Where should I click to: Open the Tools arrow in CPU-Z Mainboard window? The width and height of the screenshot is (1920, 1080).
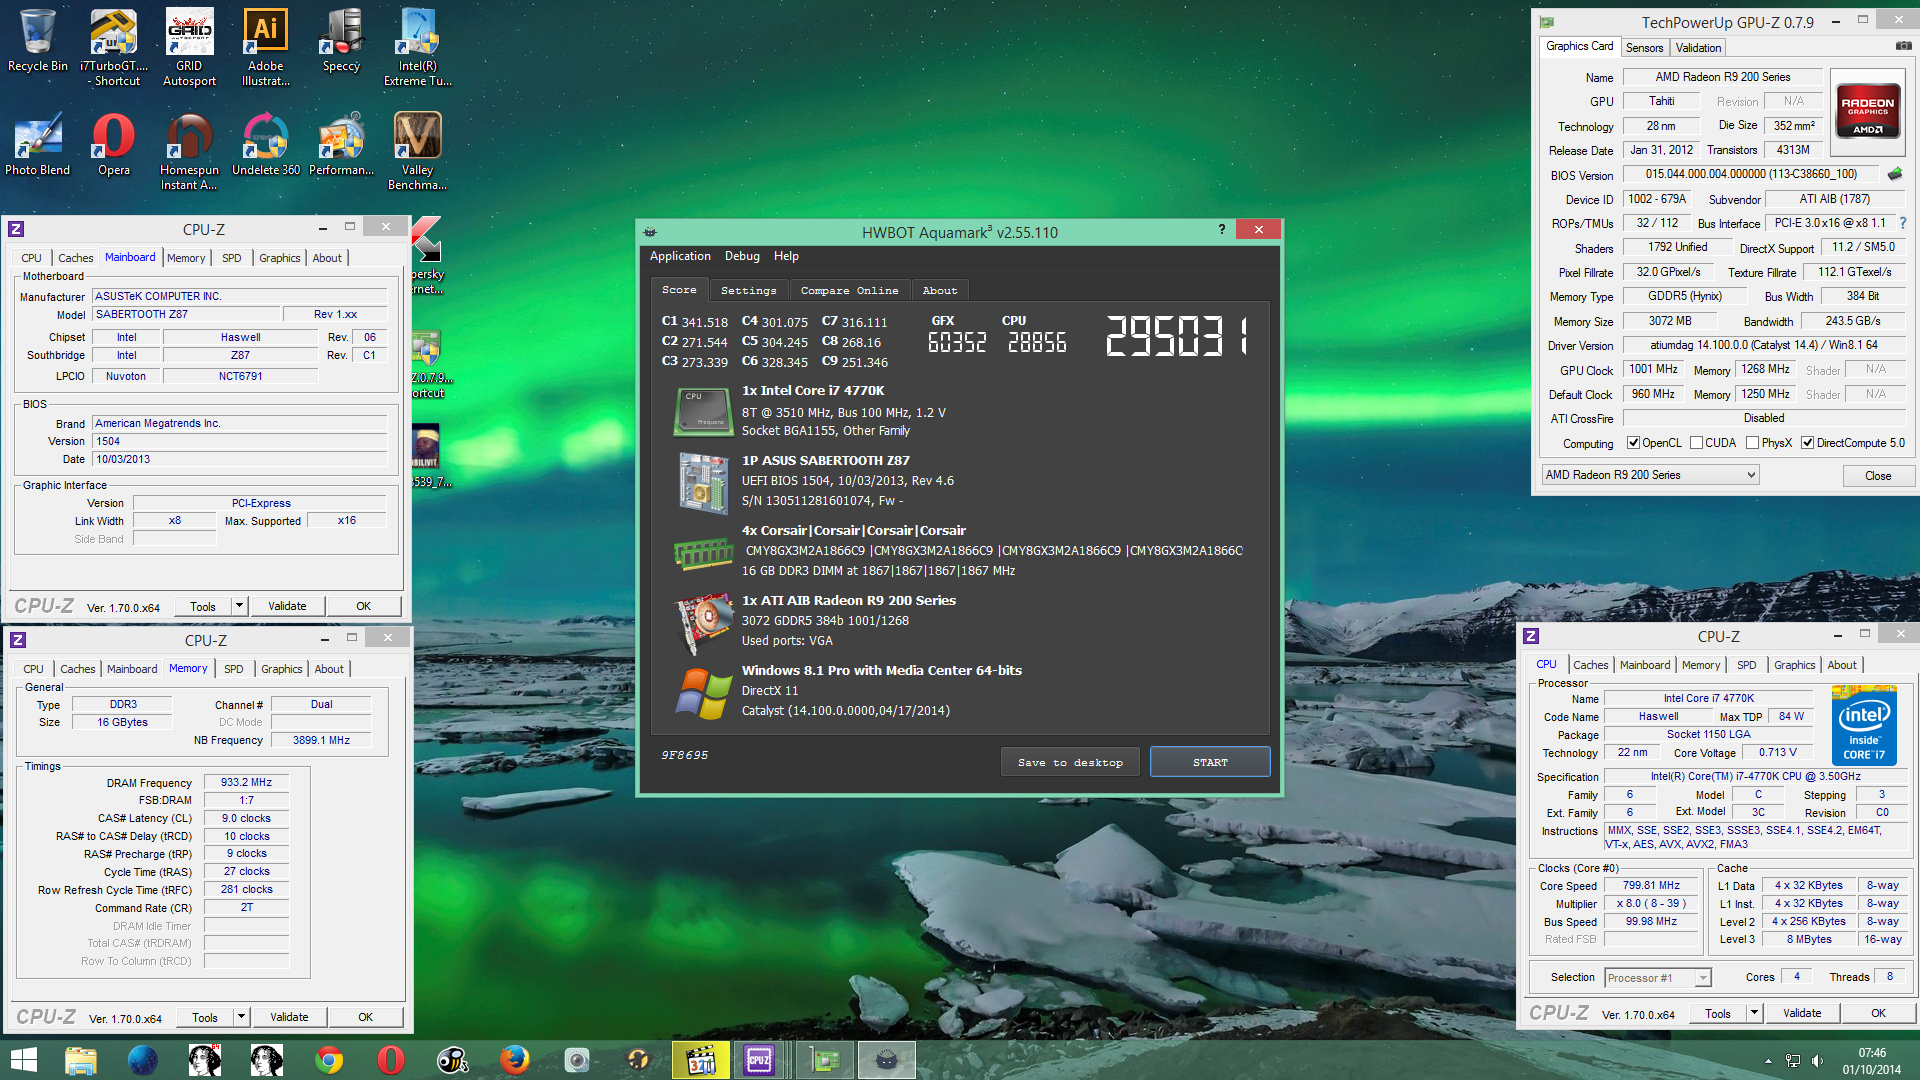239,606
